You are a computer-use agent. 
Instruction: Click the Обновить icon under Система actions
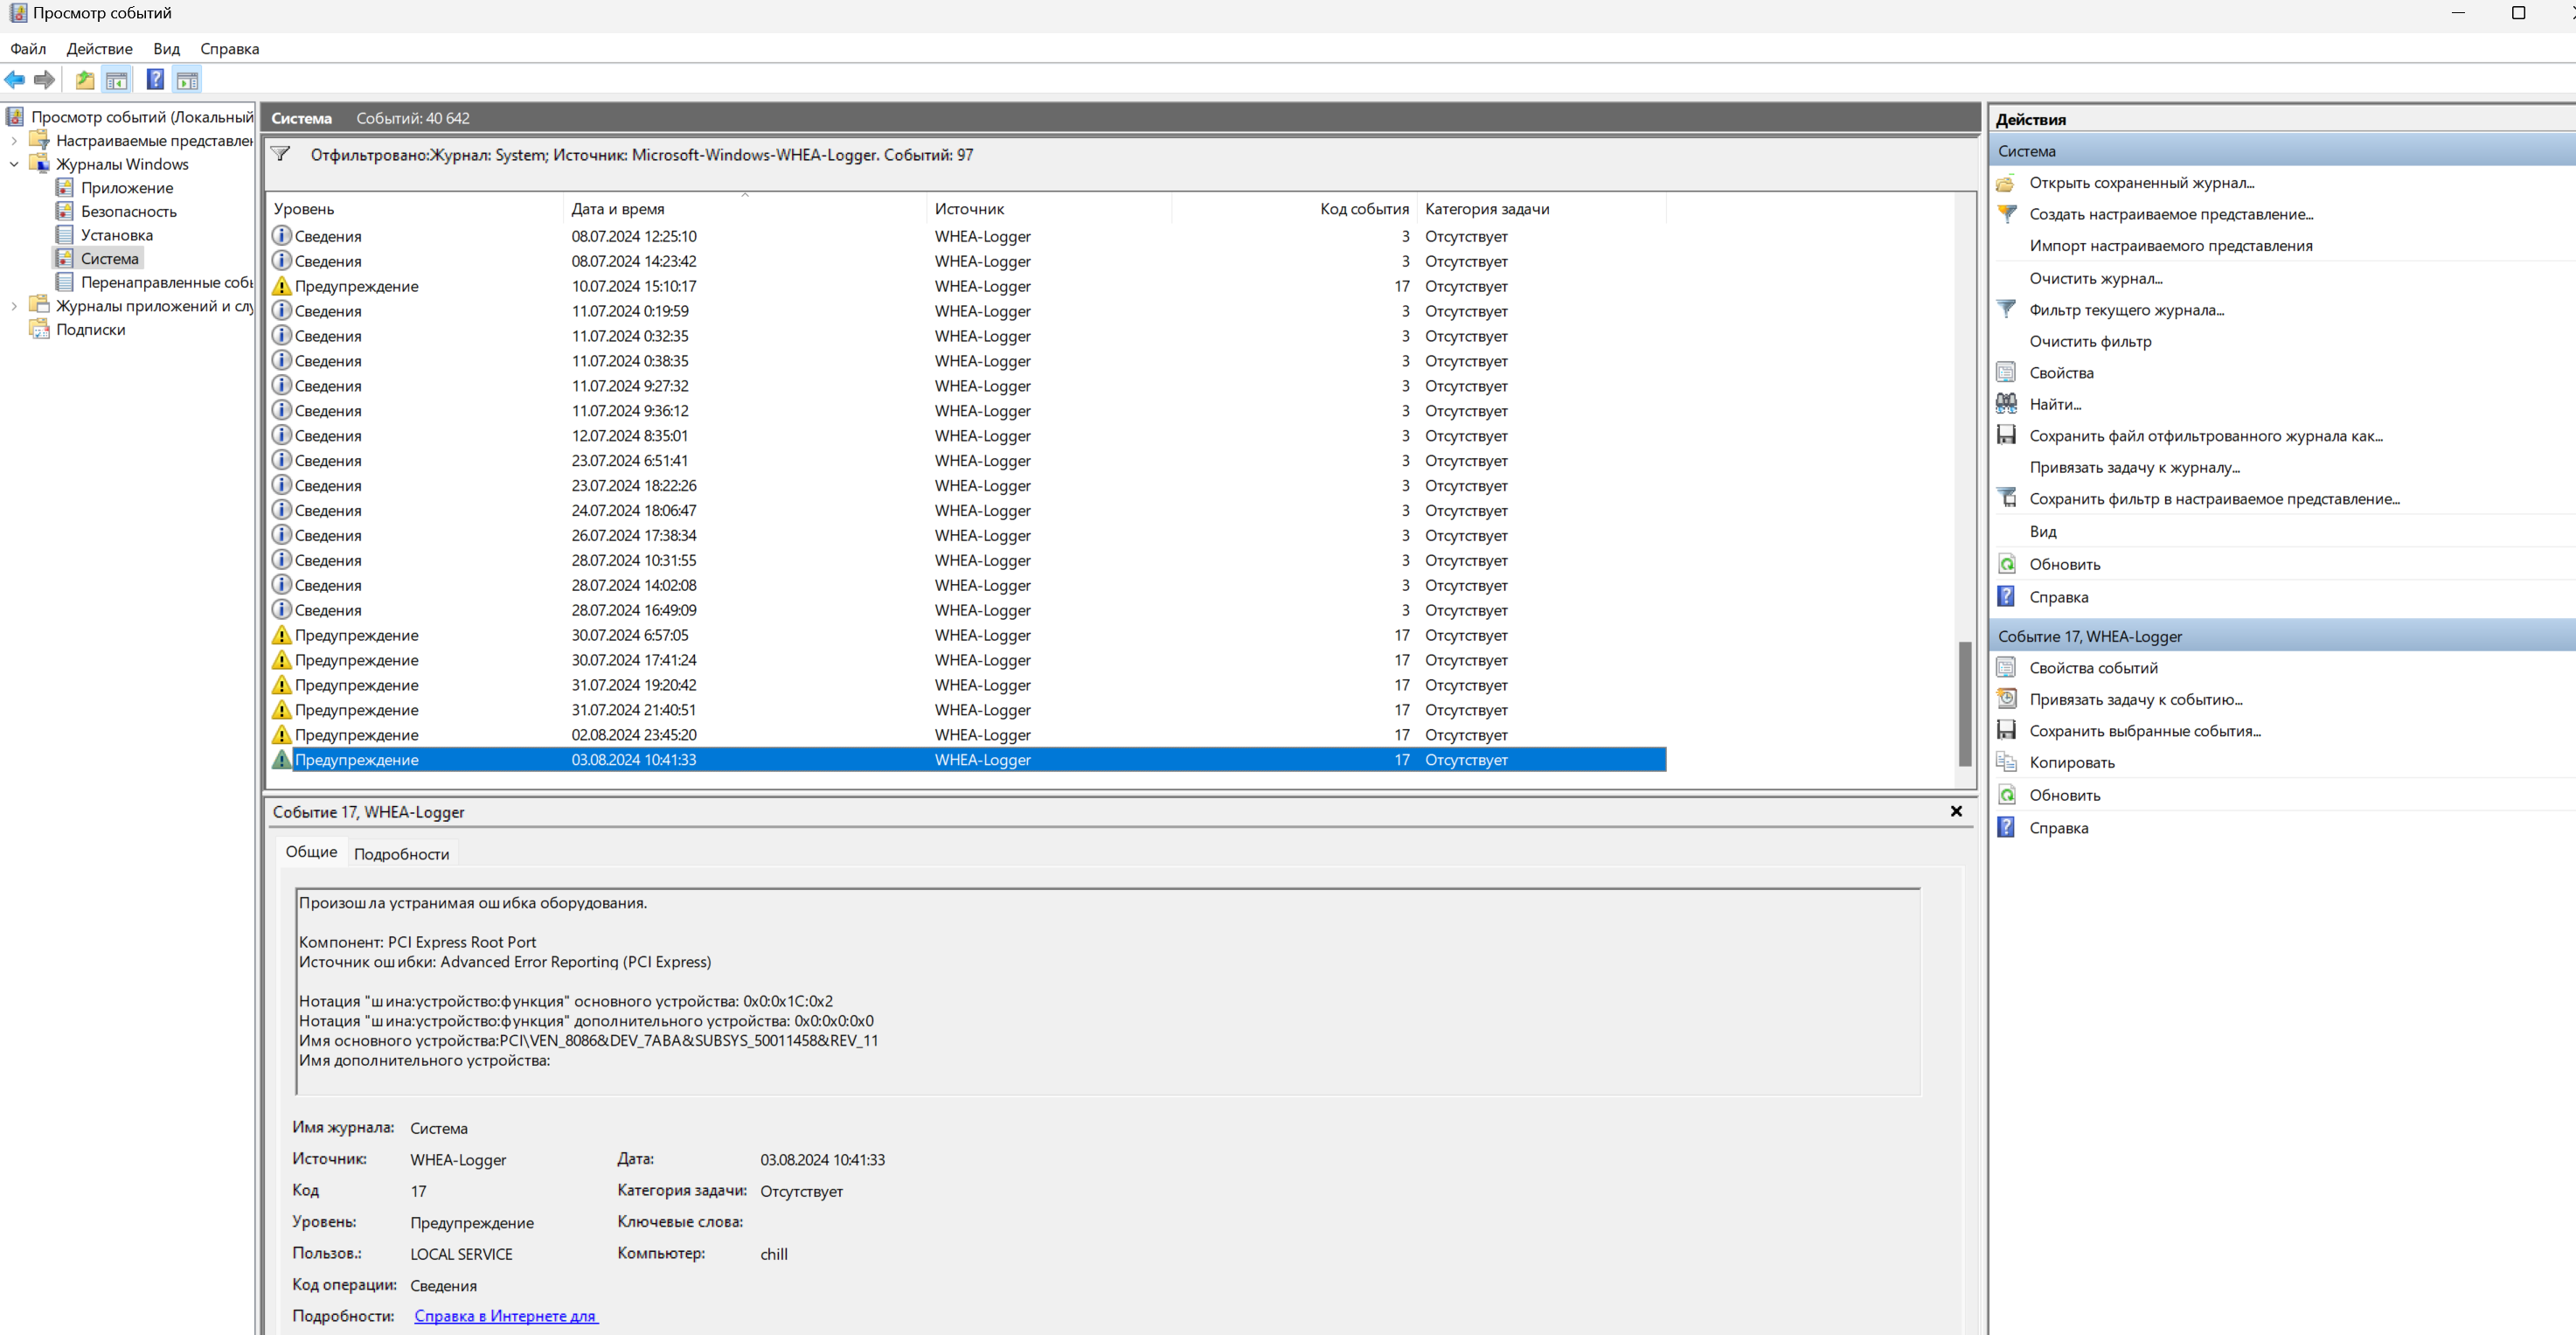click(x=2006, y=564)
